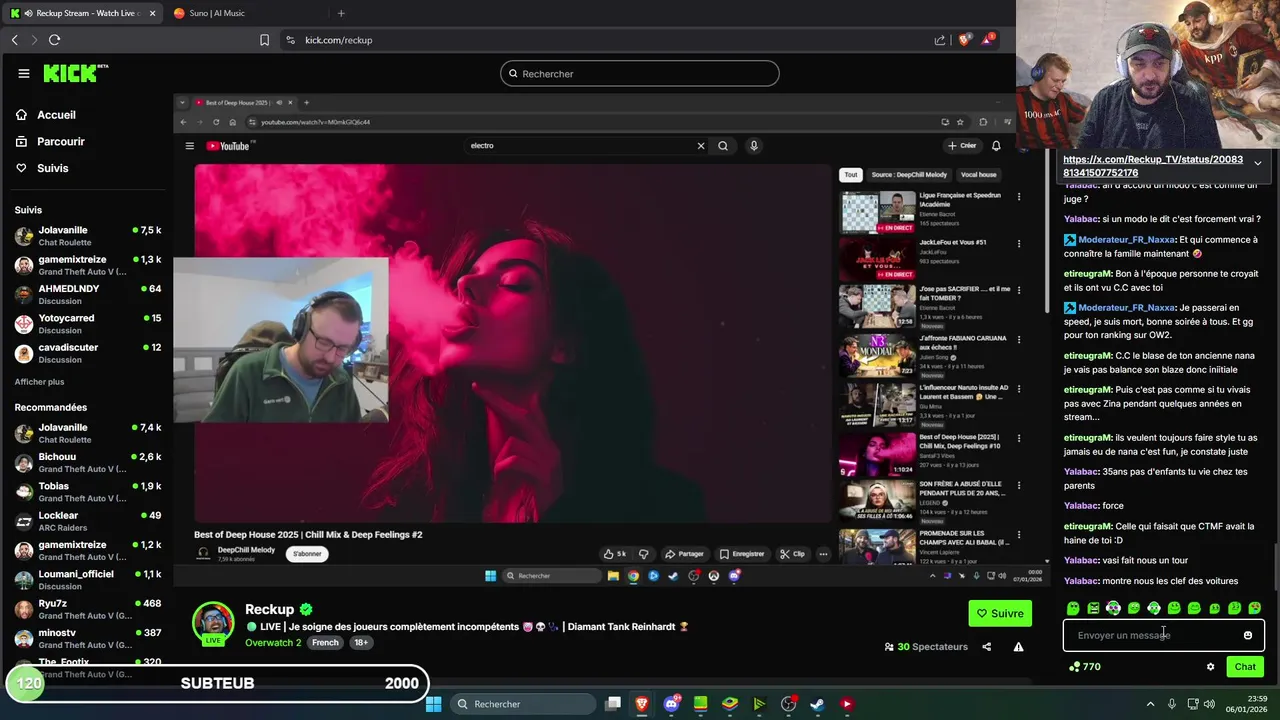
Task: Select 'Source : DeepChill Melody' chip
Action: pyautogui.click(x=909, y=175)
